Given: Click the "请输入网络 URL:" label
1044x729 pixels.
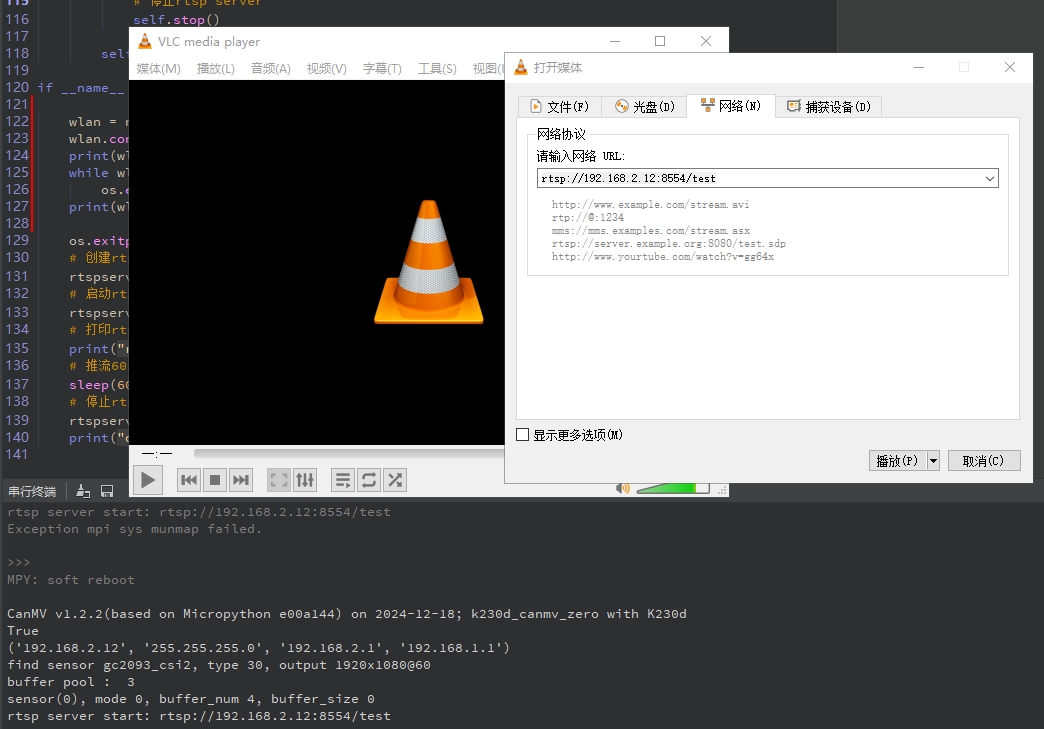Looking at the screenshot, I should click(581, 156).
